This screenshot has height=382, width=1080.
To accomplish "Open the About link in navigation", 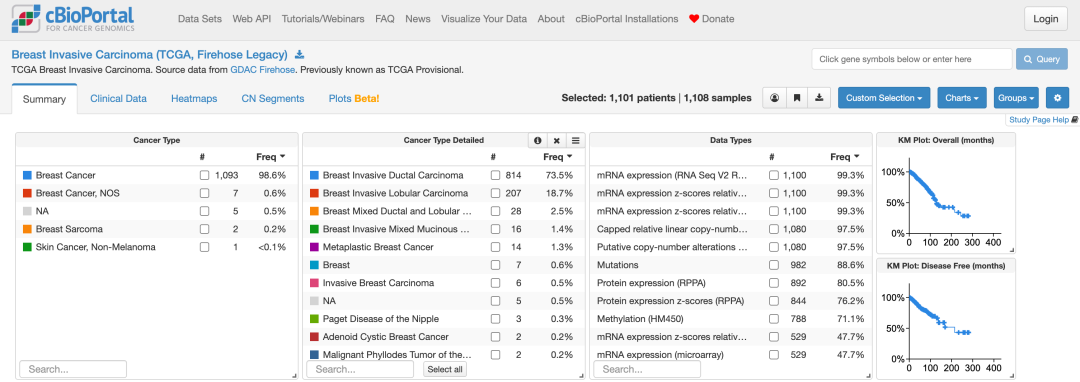I will (x=551, y=19).
